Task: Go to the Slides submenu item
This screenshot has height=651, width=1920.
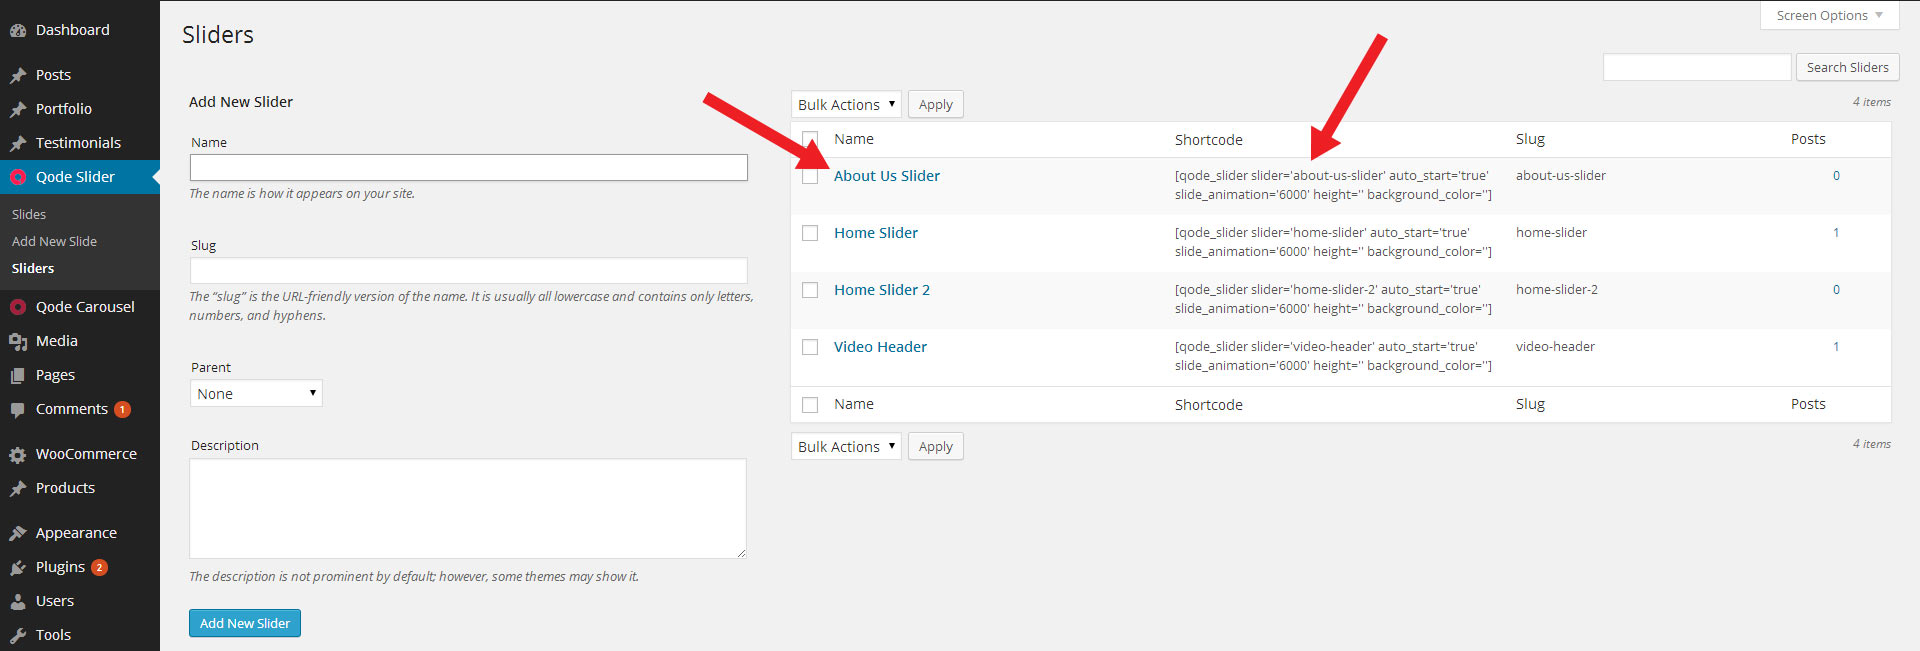Action: (29, 214)
